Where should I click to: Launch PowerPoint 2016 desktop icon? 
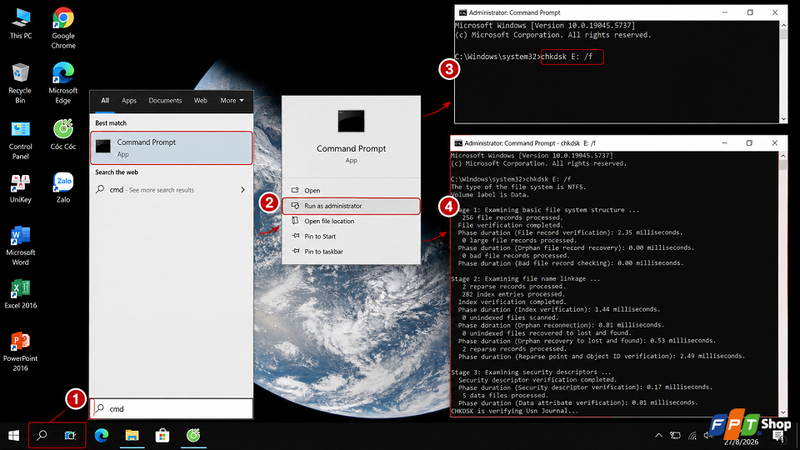20,351
